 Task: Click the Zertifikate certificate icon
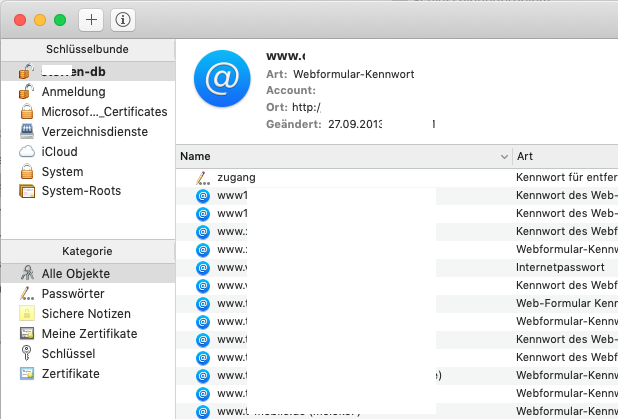(x=27, y=374)
